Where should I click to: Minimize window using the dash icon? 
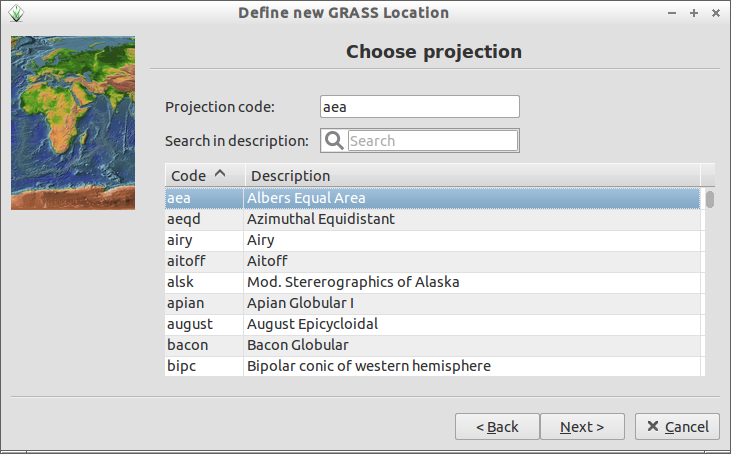pyautogui.click(x=672, y=13)
